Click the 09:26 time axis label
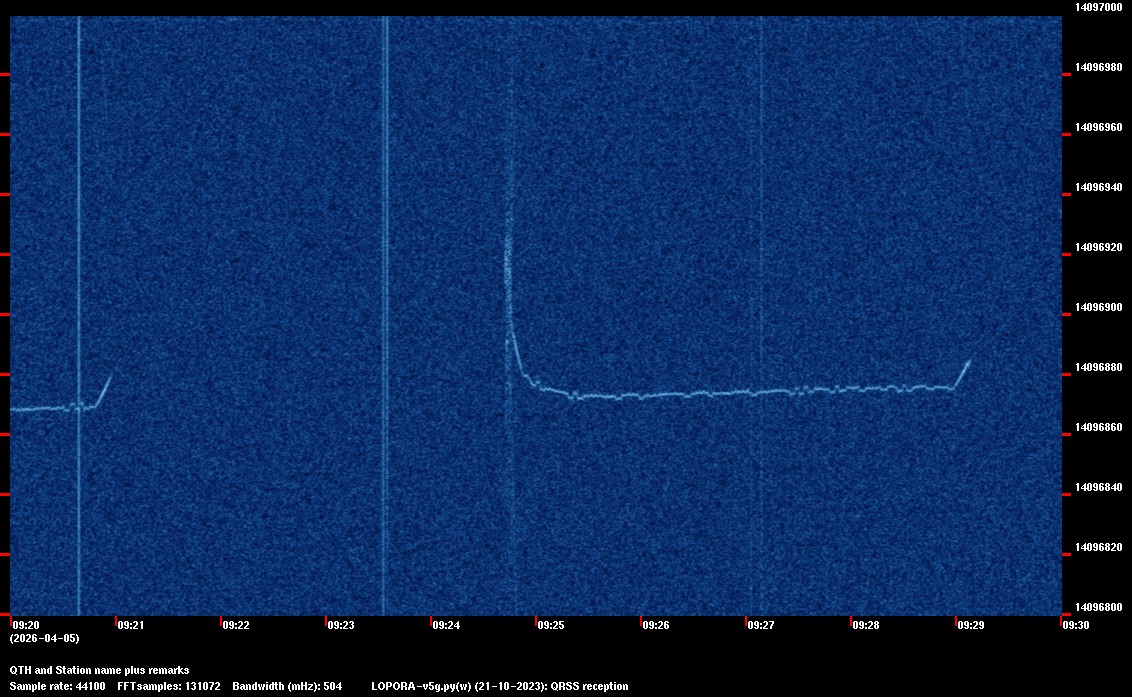The image size is (1132, 697). click(656, 625)
